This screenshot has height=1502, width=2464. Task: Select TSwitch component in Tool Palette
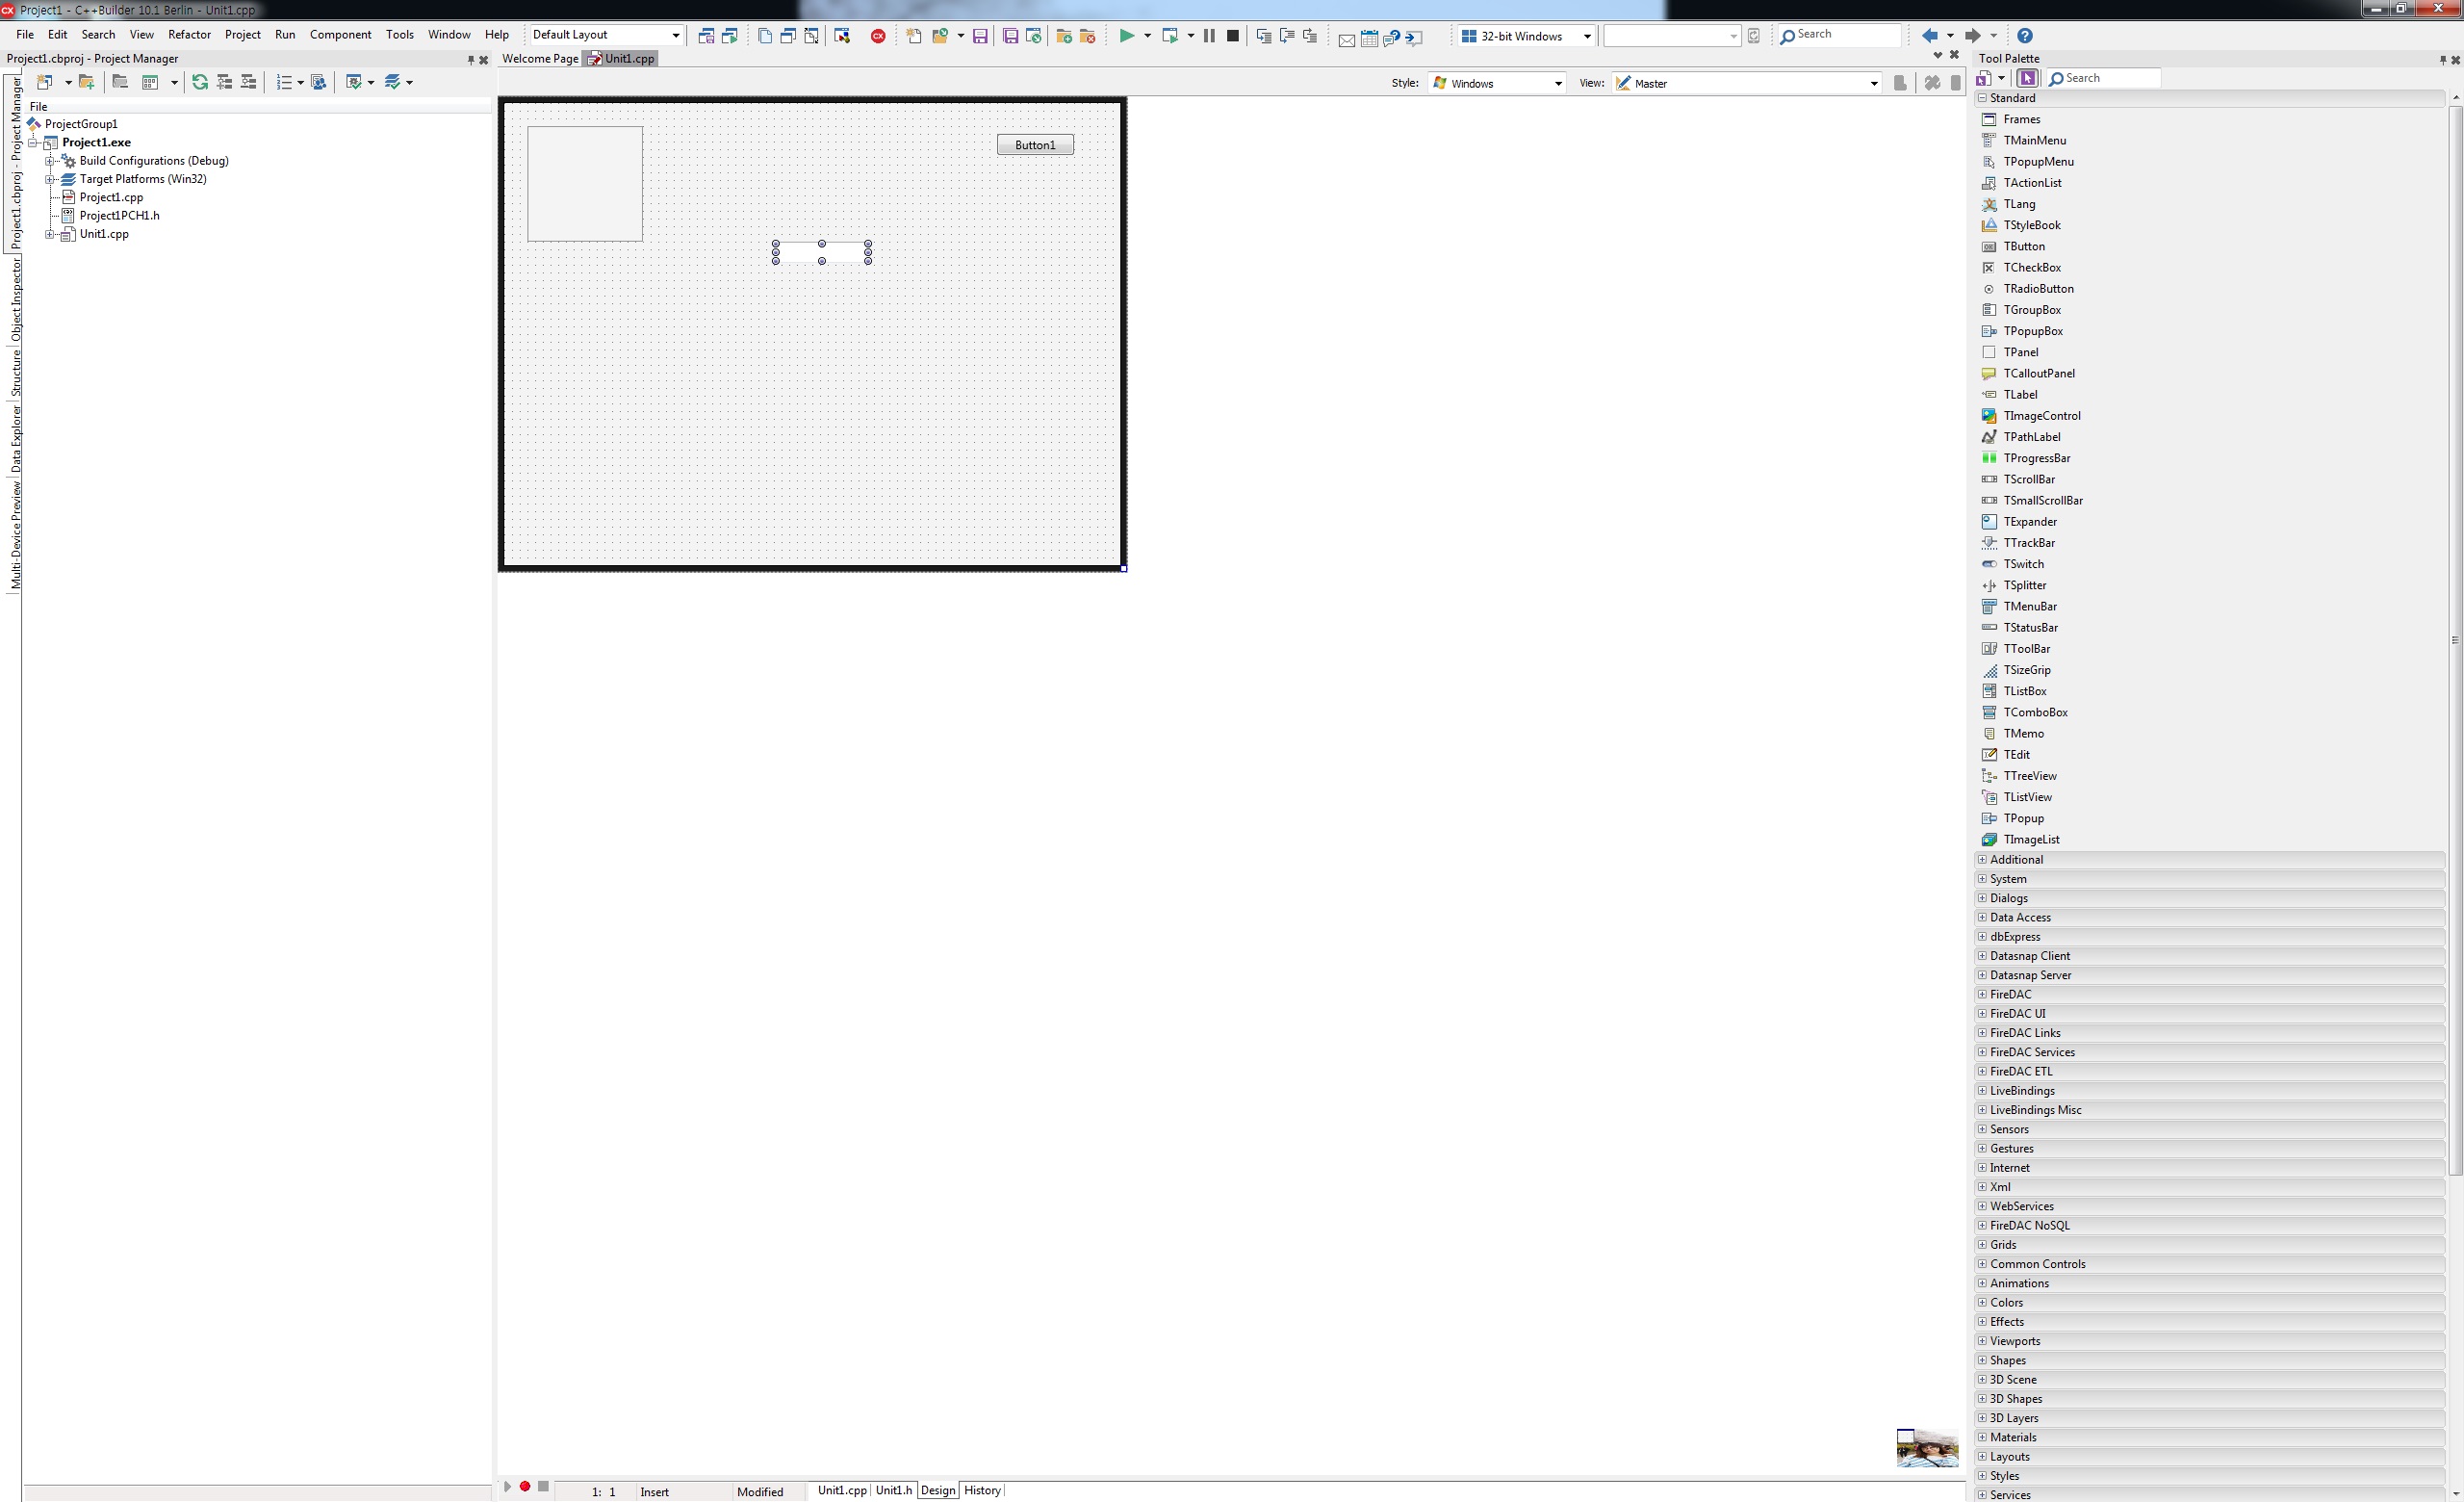tap(2023, 564)
